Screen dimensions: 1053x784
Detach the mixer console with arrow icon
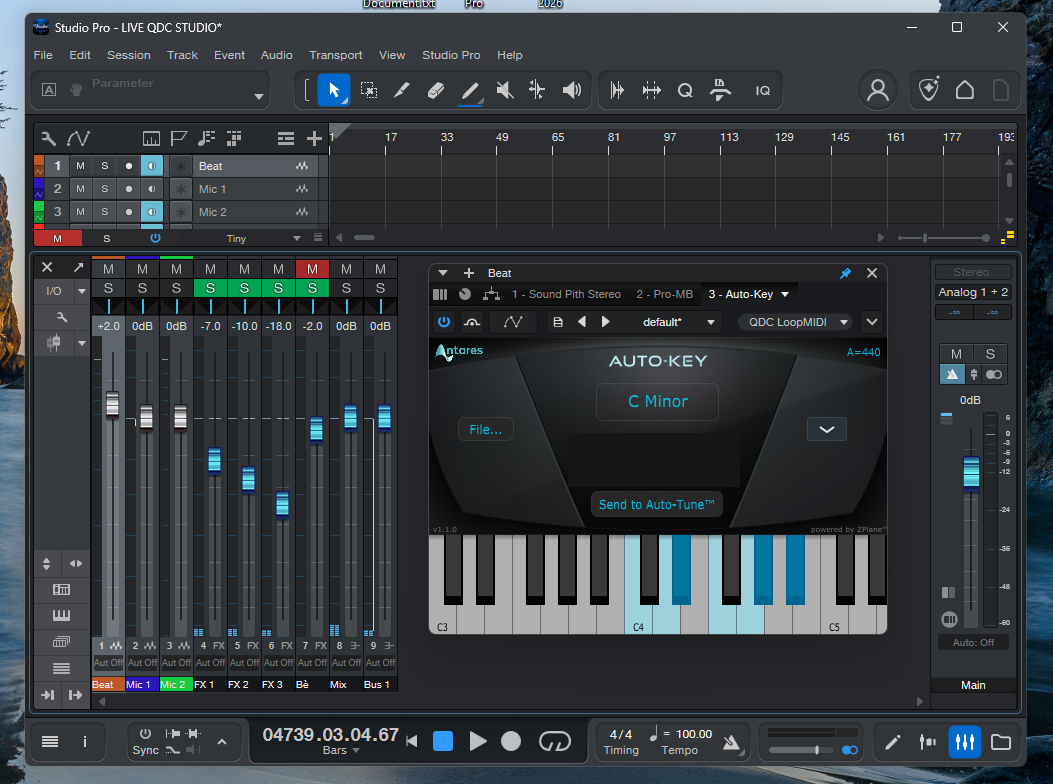point(79,267)
